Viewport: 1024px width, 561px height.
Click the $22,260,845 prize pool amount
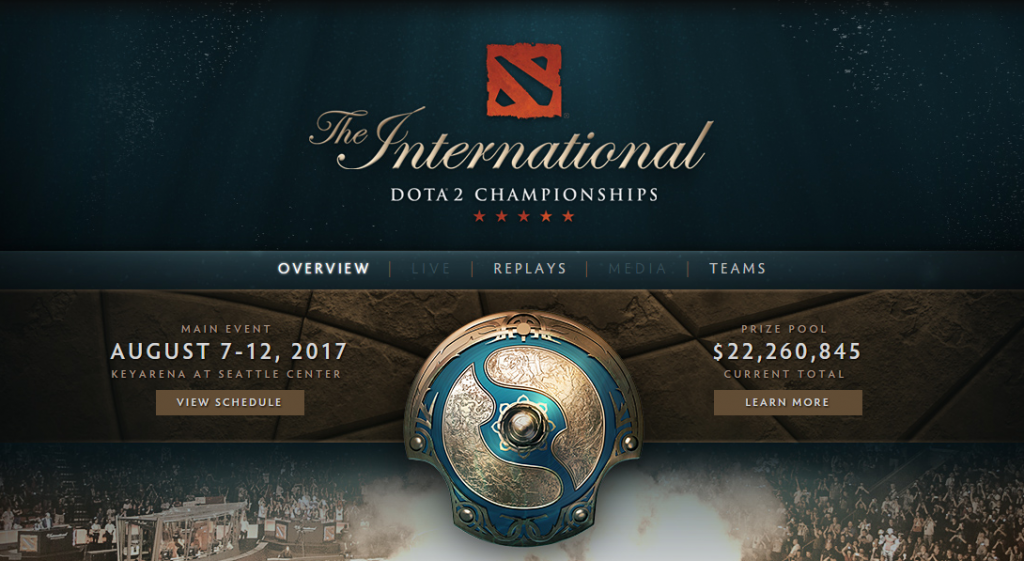(787, 352)
